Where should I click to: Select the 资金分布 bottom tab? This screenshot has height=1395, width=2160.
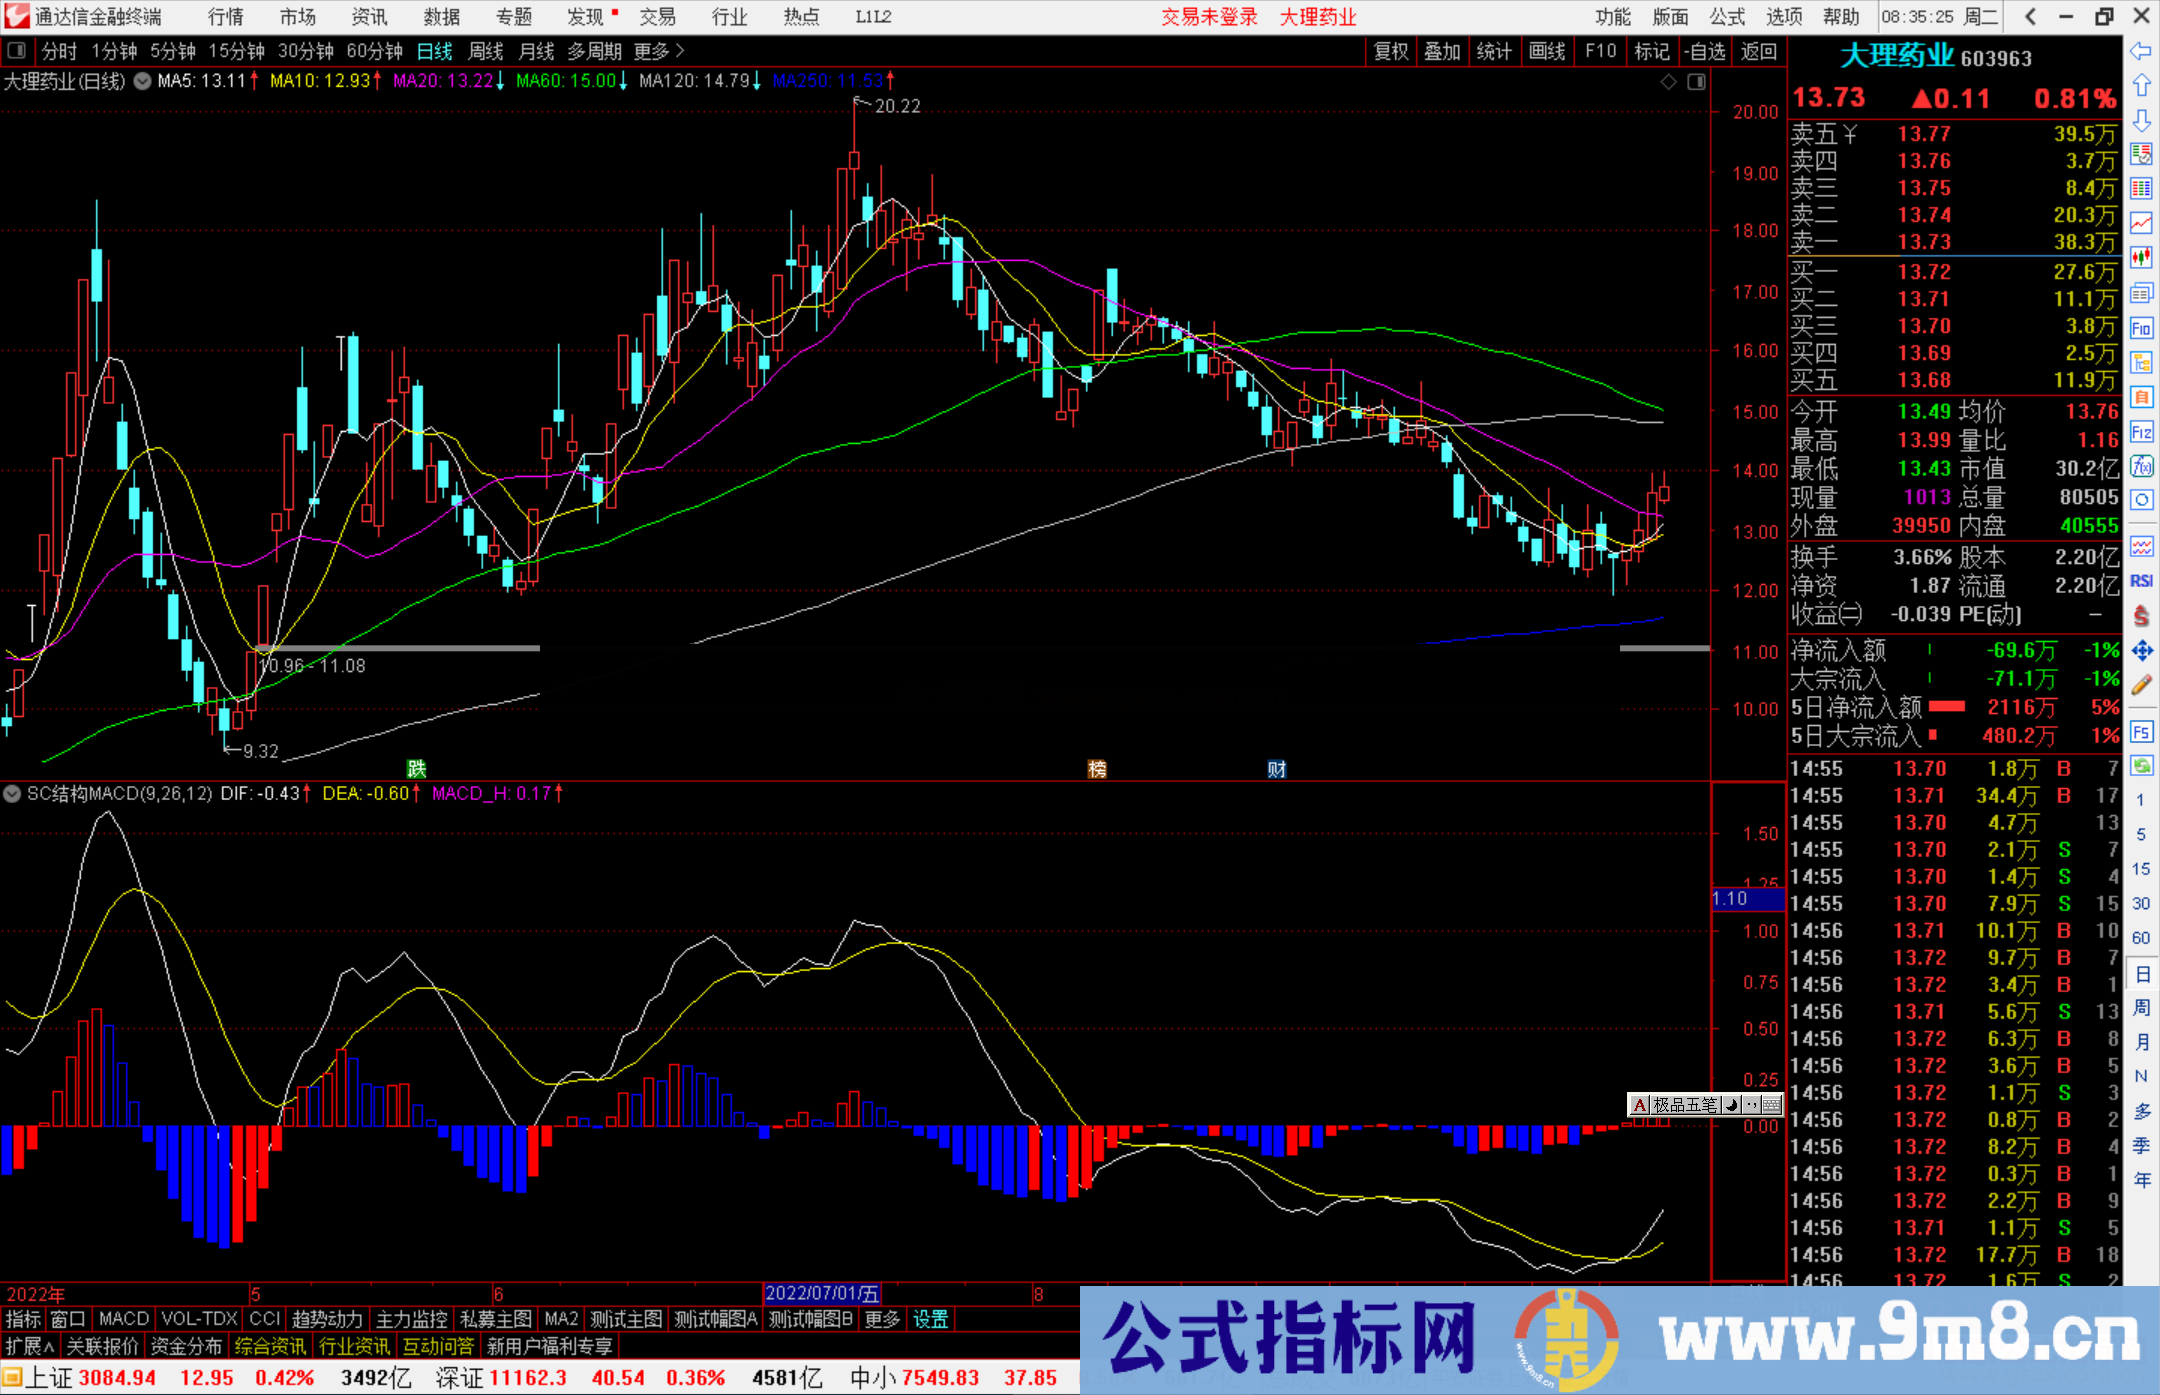click(x=186, y=1347)
